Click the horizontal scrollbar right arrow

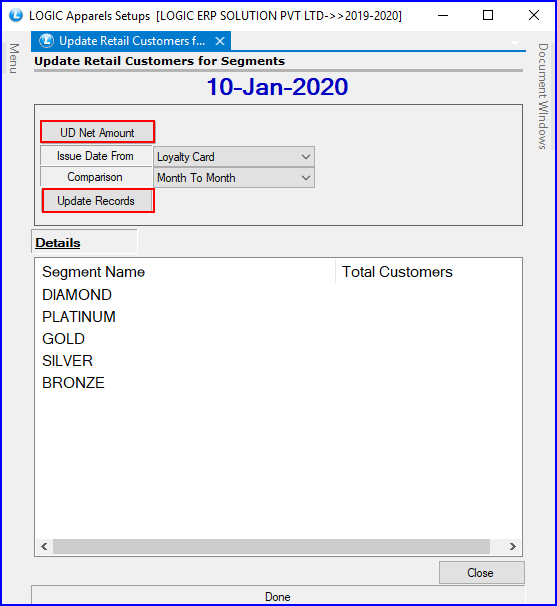coord(513,546)
